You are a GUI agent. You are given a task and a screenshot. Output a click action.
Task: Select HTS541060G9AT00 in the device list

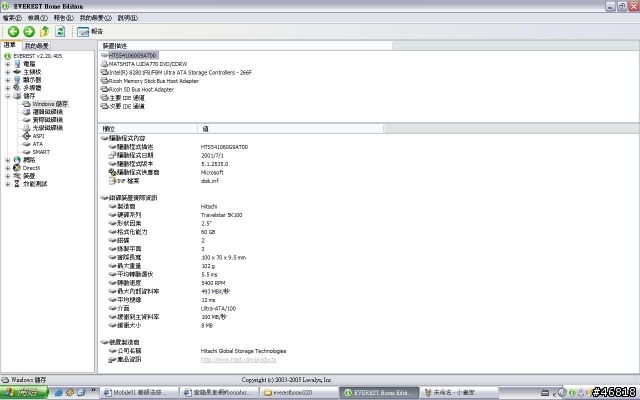click(132, 56)
